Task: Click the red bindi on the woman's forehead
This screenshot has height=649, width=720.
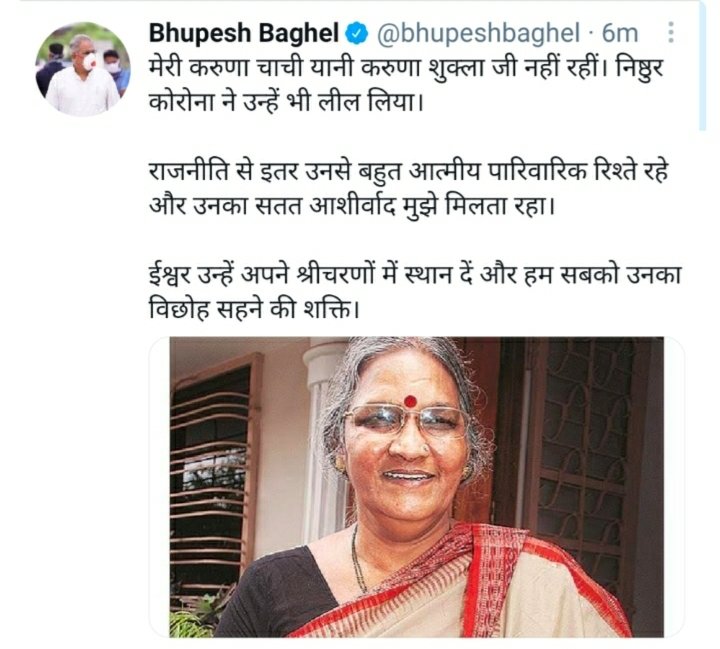Action: tap(410, 401)
